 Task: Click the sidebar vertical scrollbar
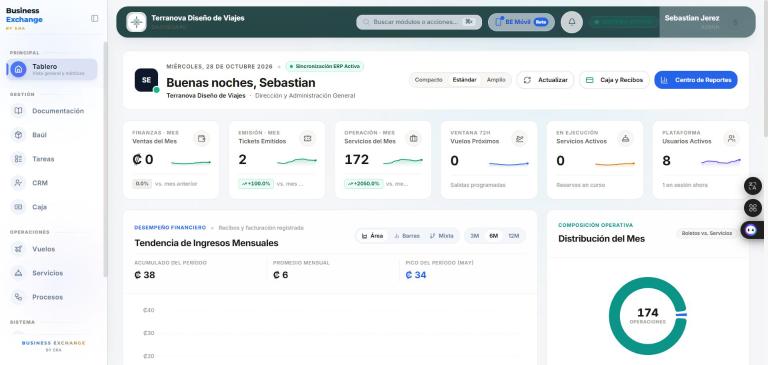coord(105,159)
